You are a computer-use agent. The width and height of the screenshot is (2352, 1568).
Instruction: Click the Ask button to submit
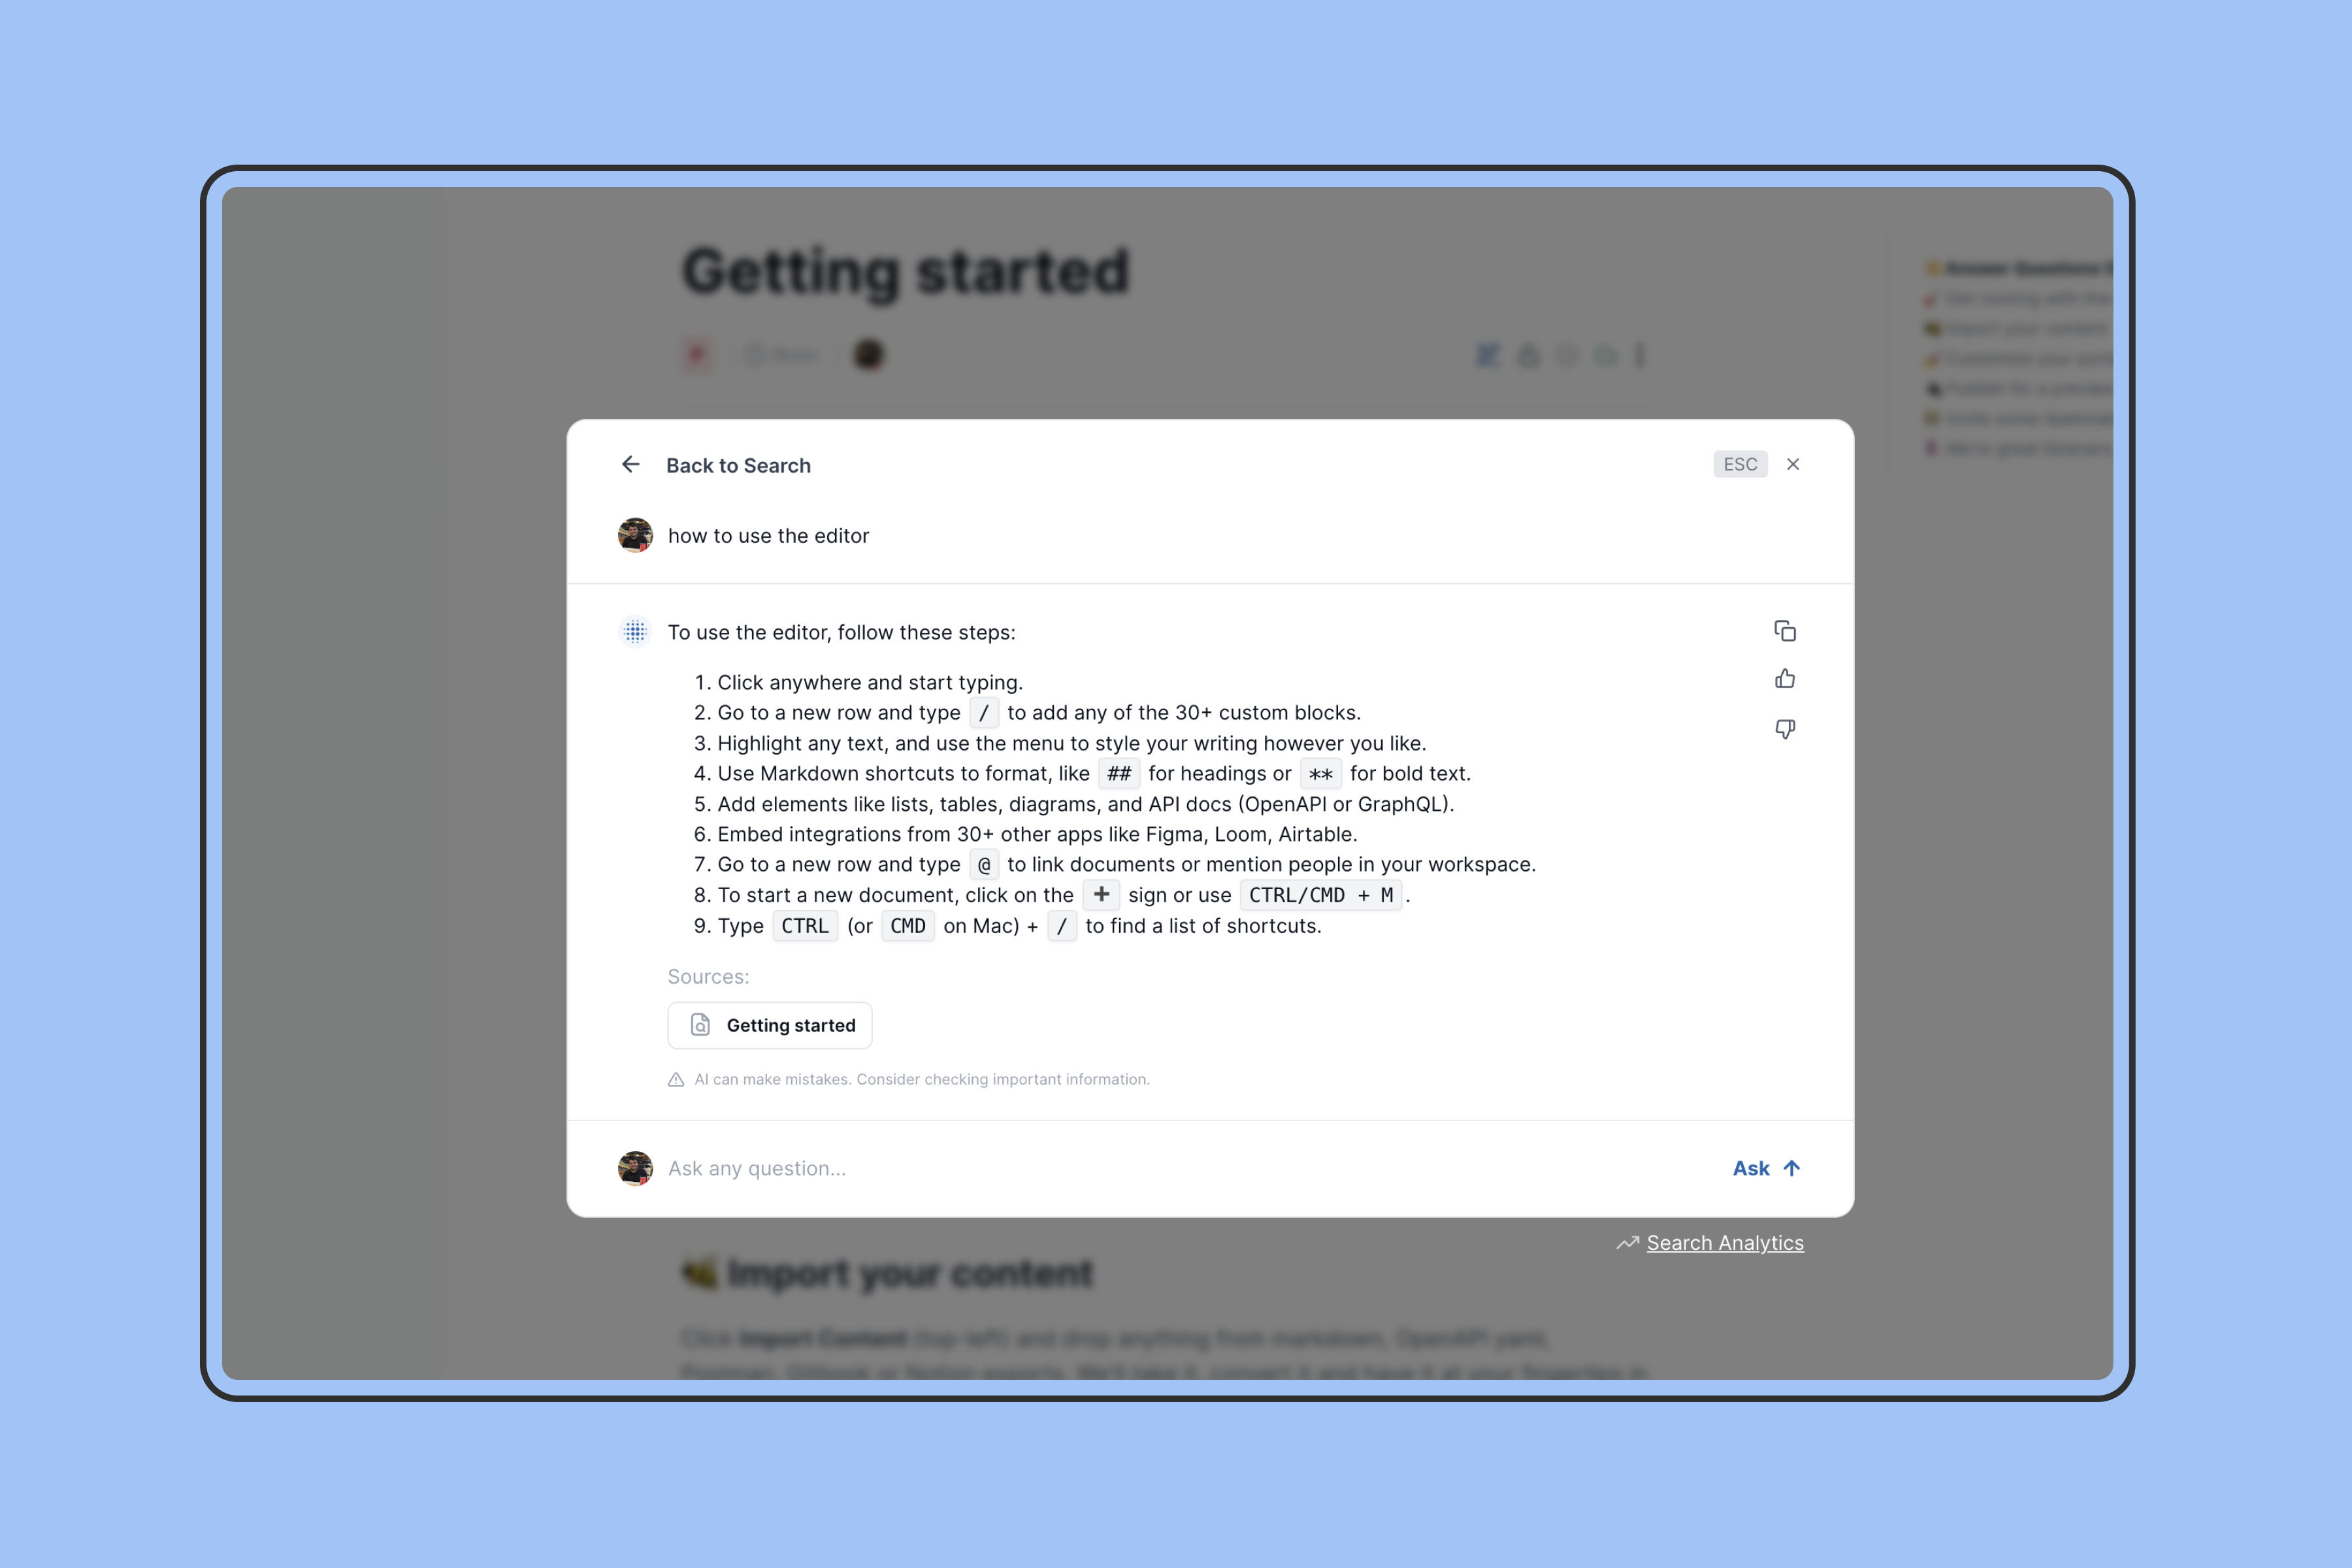(x=1764, y=1168)
